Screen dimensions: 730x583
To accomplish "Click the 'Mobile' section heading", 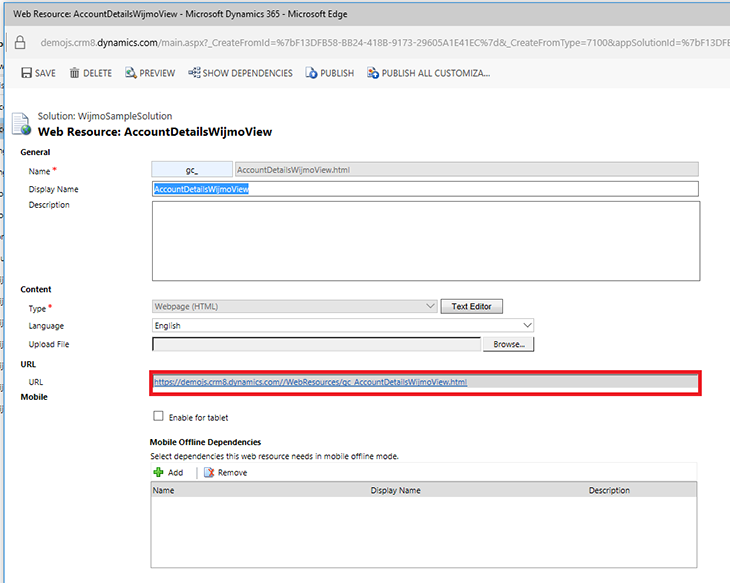I will [x=34, y=397].
